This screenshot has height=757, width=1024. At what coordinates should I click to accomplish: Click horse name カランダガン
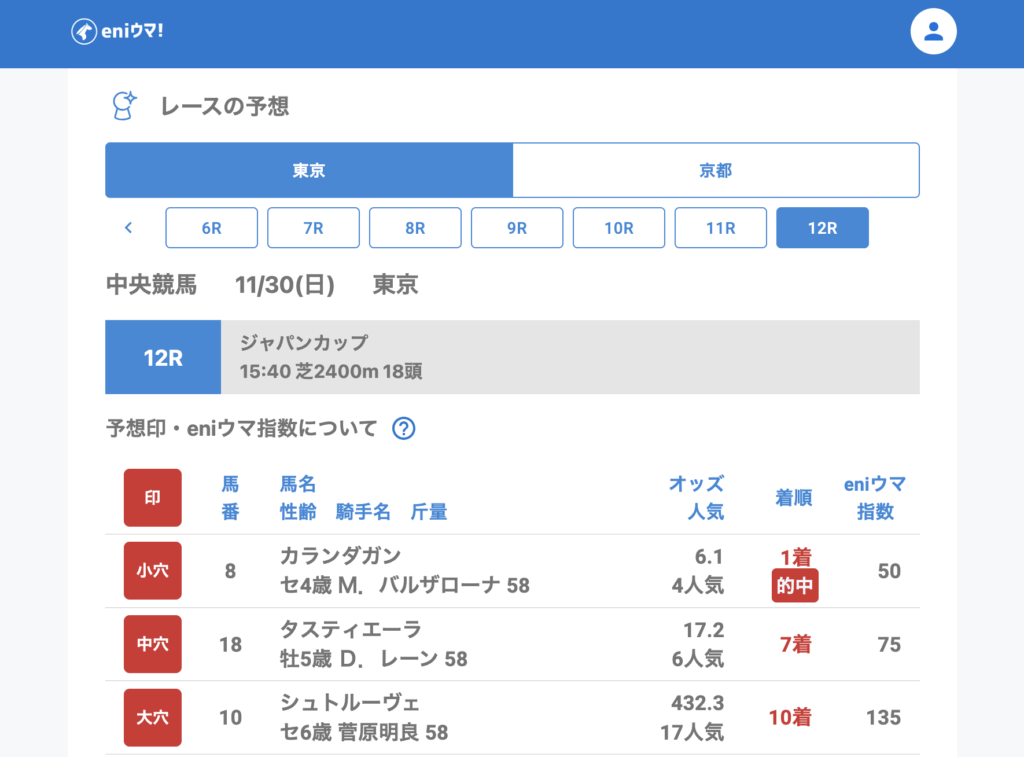(340, 556)
